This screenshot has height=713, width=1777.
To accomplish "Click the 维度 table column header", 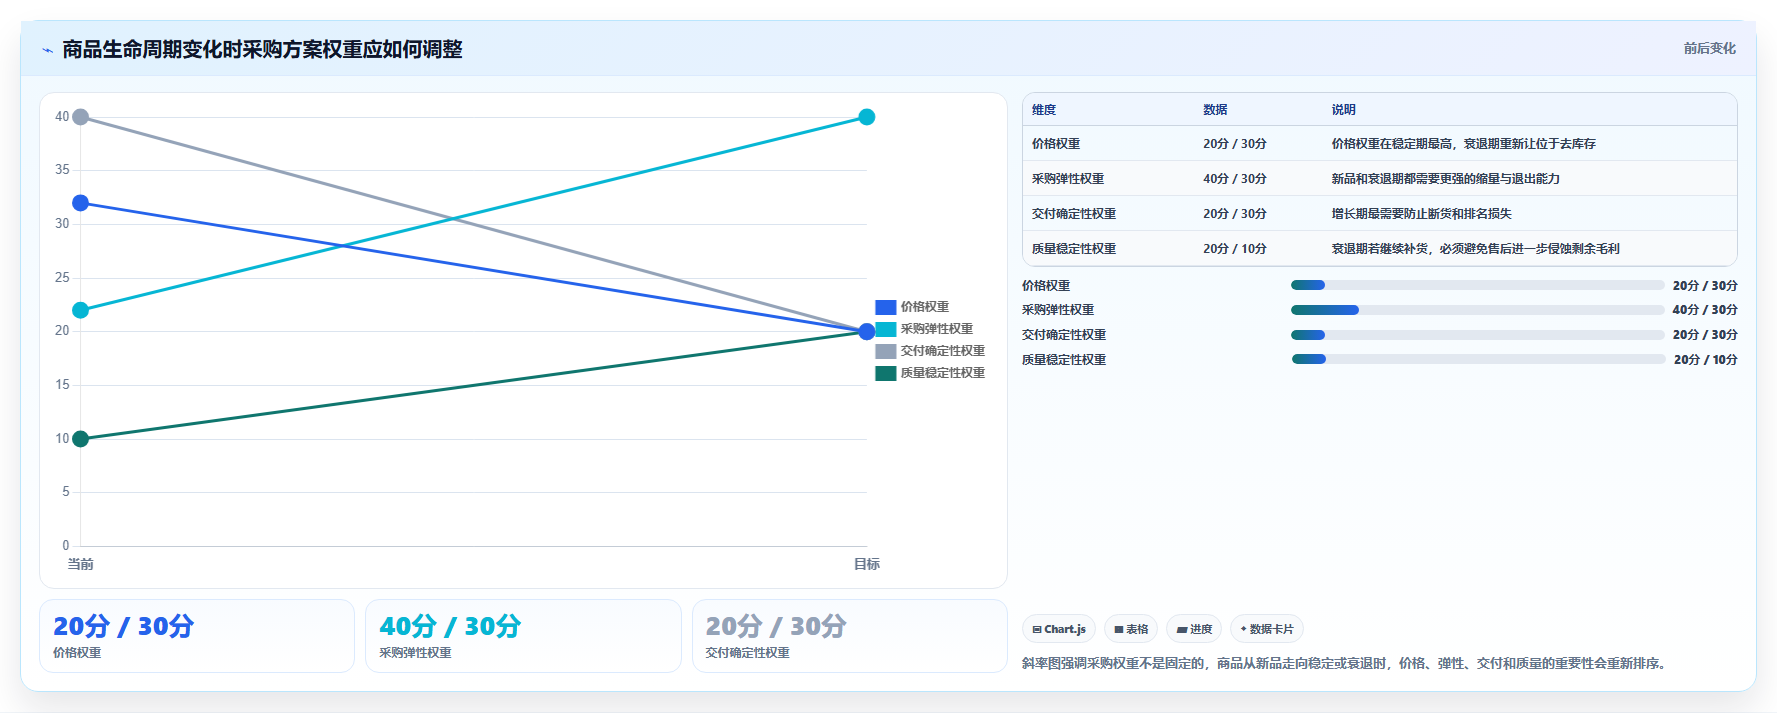I will point(1044,110).
